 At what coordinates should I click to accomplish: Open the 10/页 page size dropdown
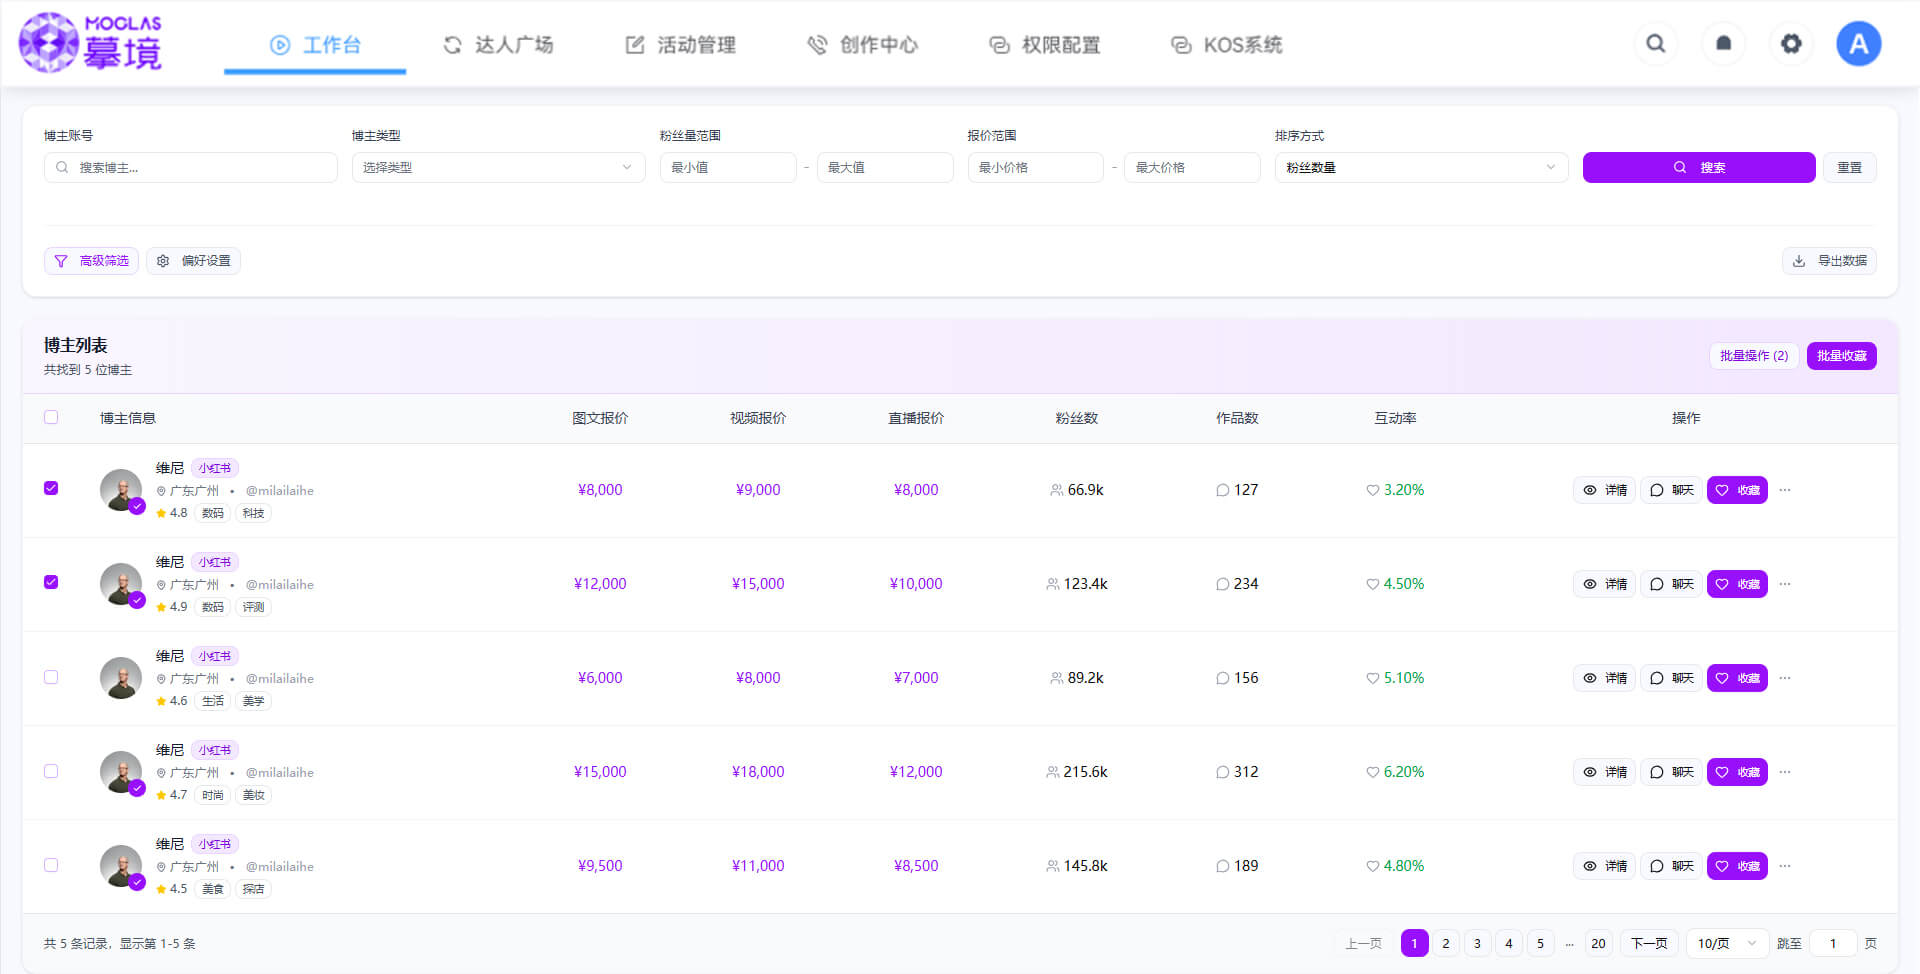pos(1726,943)
